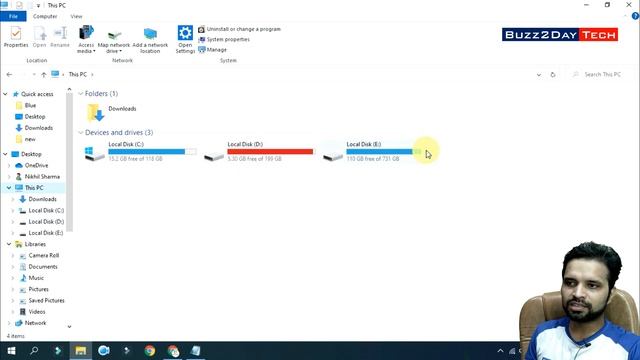This screenshot has width=640, height=360.
Task: Open the Videos library
Action: (x=37, y=312)
